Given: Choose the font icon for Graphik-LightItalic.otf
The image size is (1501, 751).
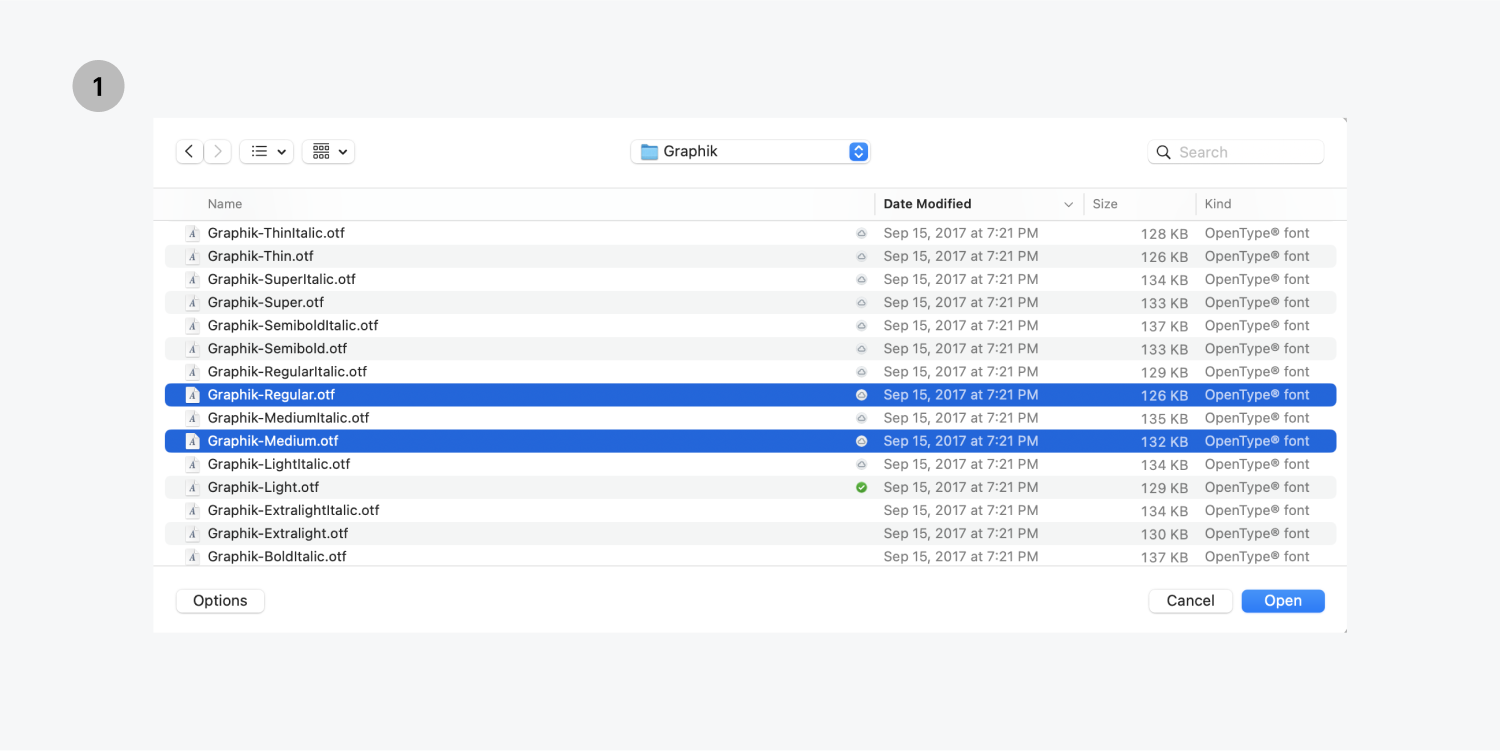Looking at the screenshot, I should coord(193,464).
